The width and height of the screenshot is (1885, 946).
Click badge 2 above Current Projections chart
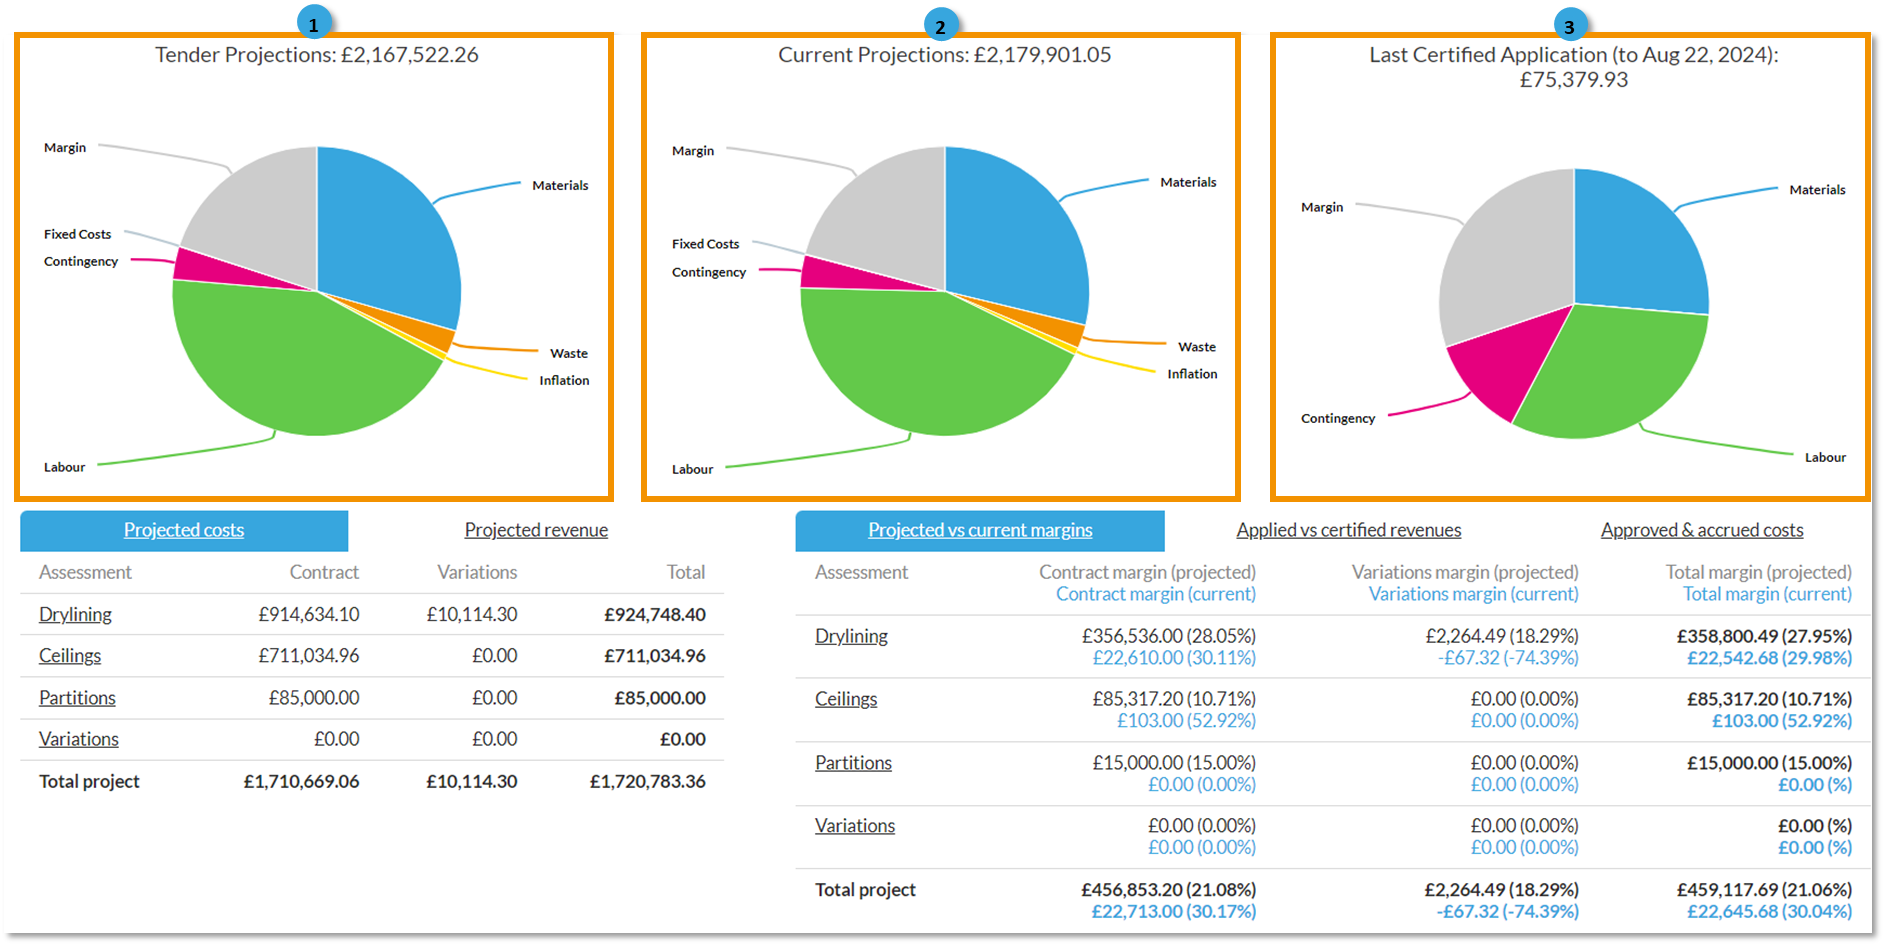tap(941, 22)
